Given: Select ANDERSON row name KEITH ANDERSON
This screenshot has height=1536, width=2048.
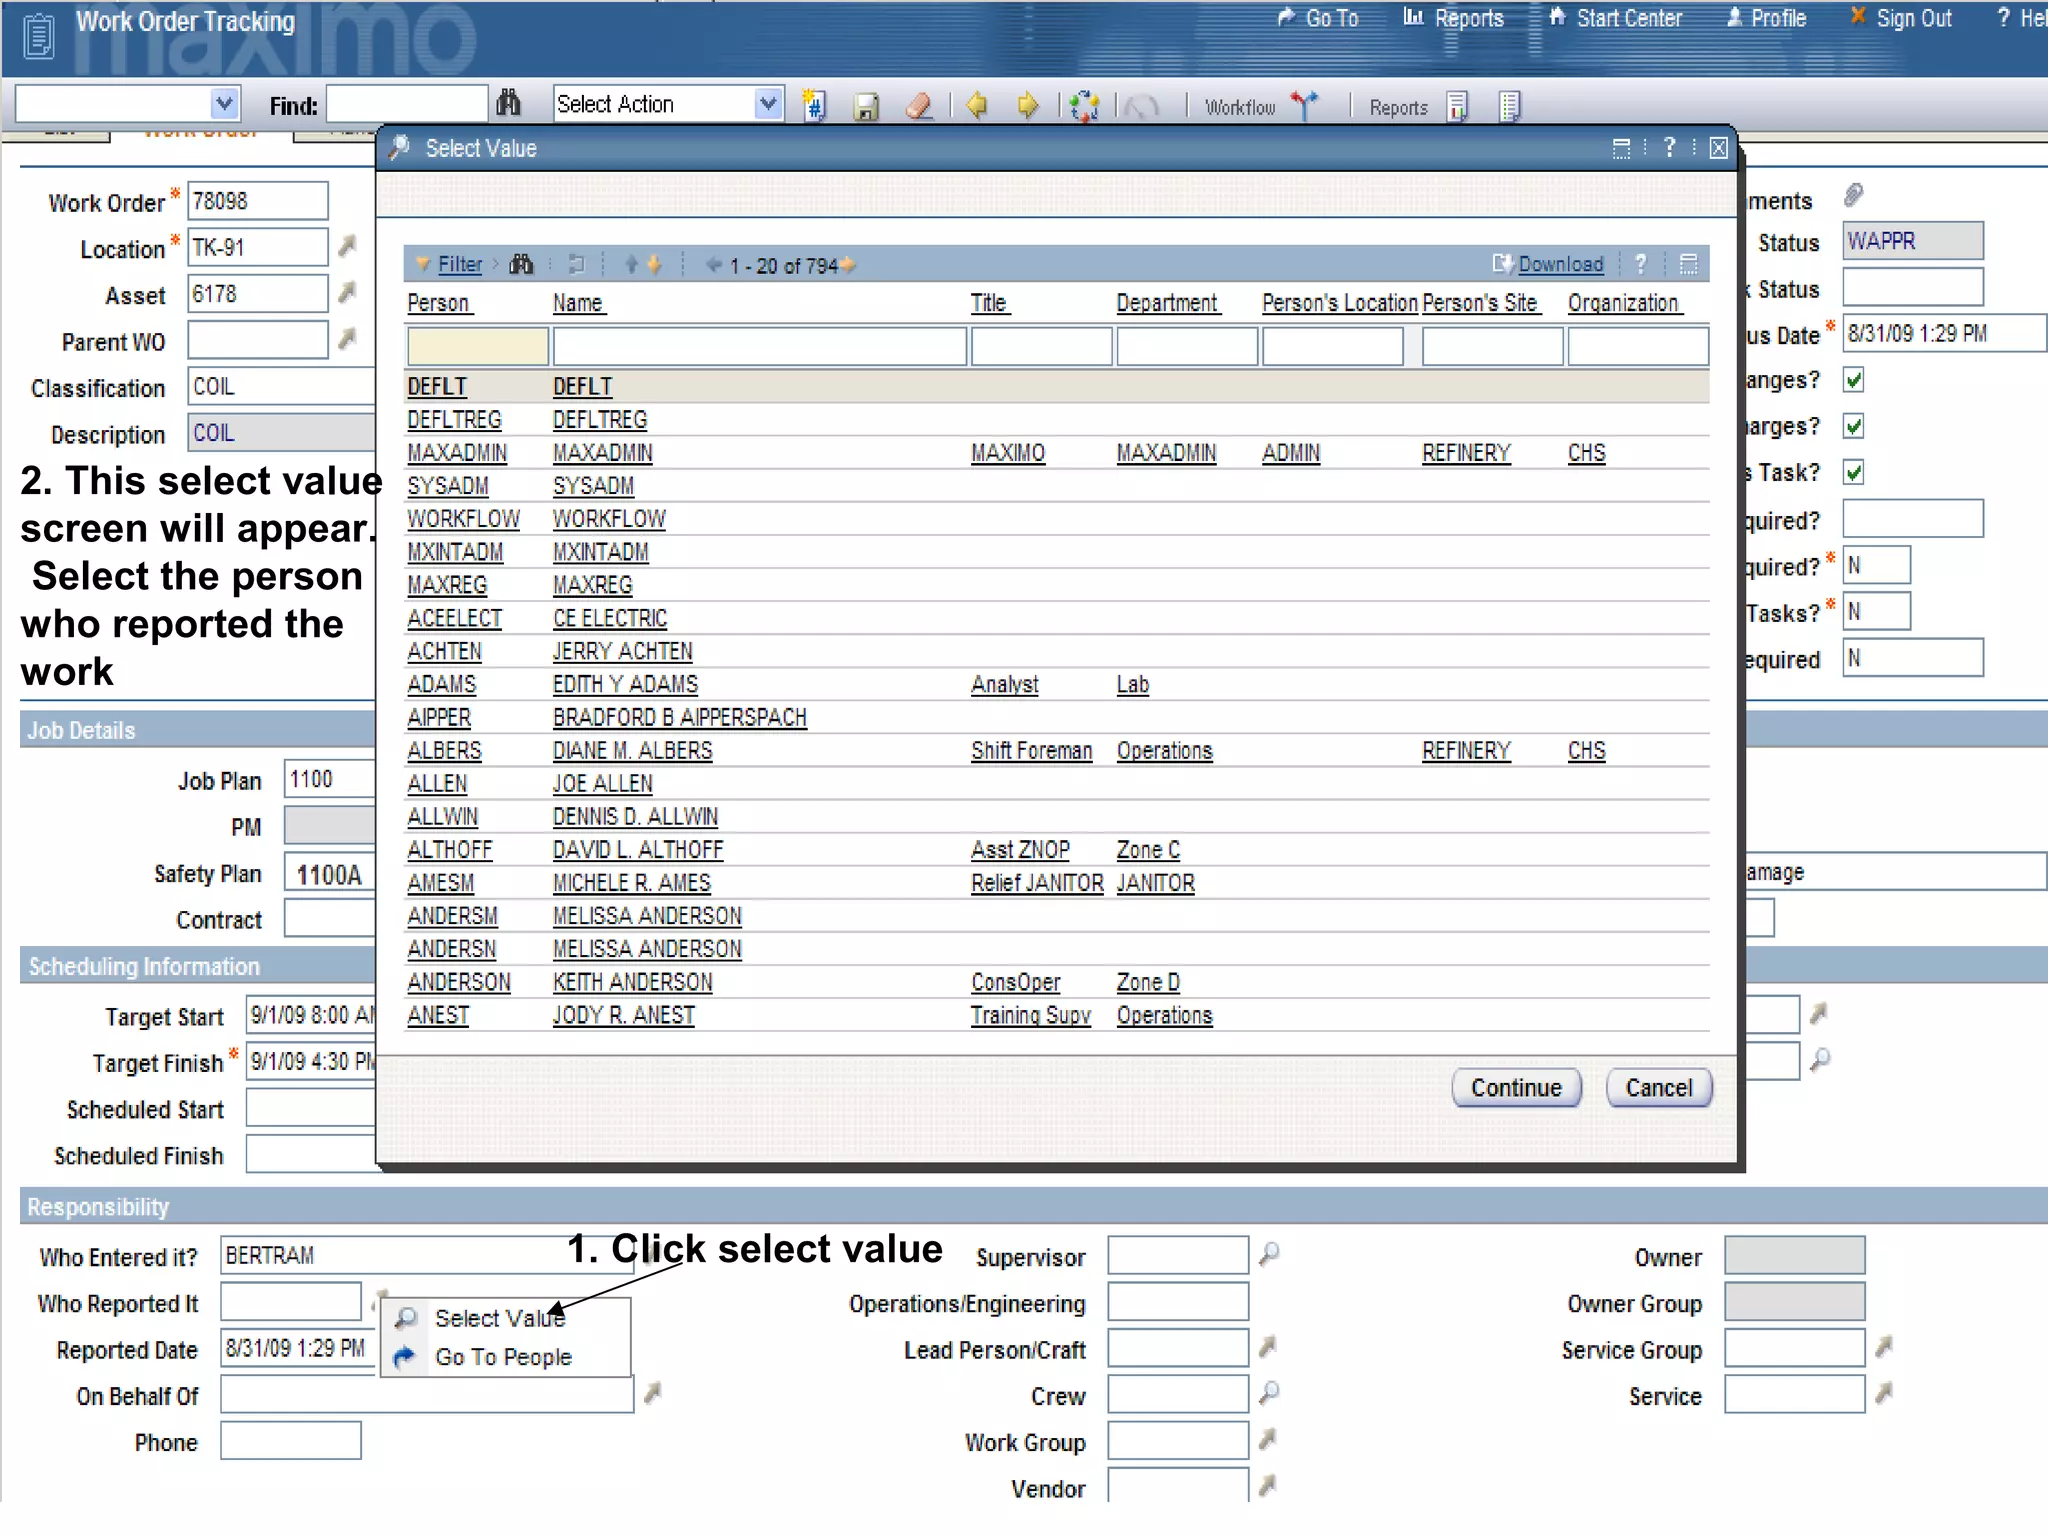Looking at the screenshot, I should tap(633, 983).
